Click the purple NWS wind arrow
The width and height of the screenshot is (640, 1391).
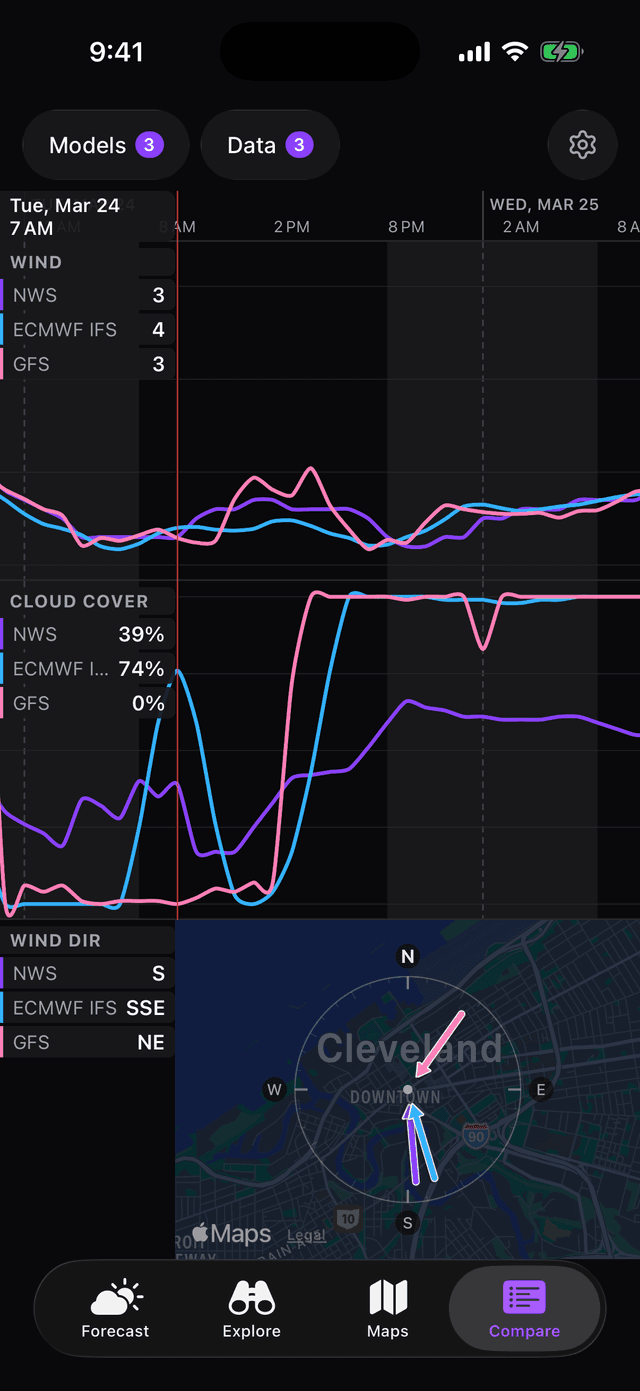click(x=413, y=1145)
